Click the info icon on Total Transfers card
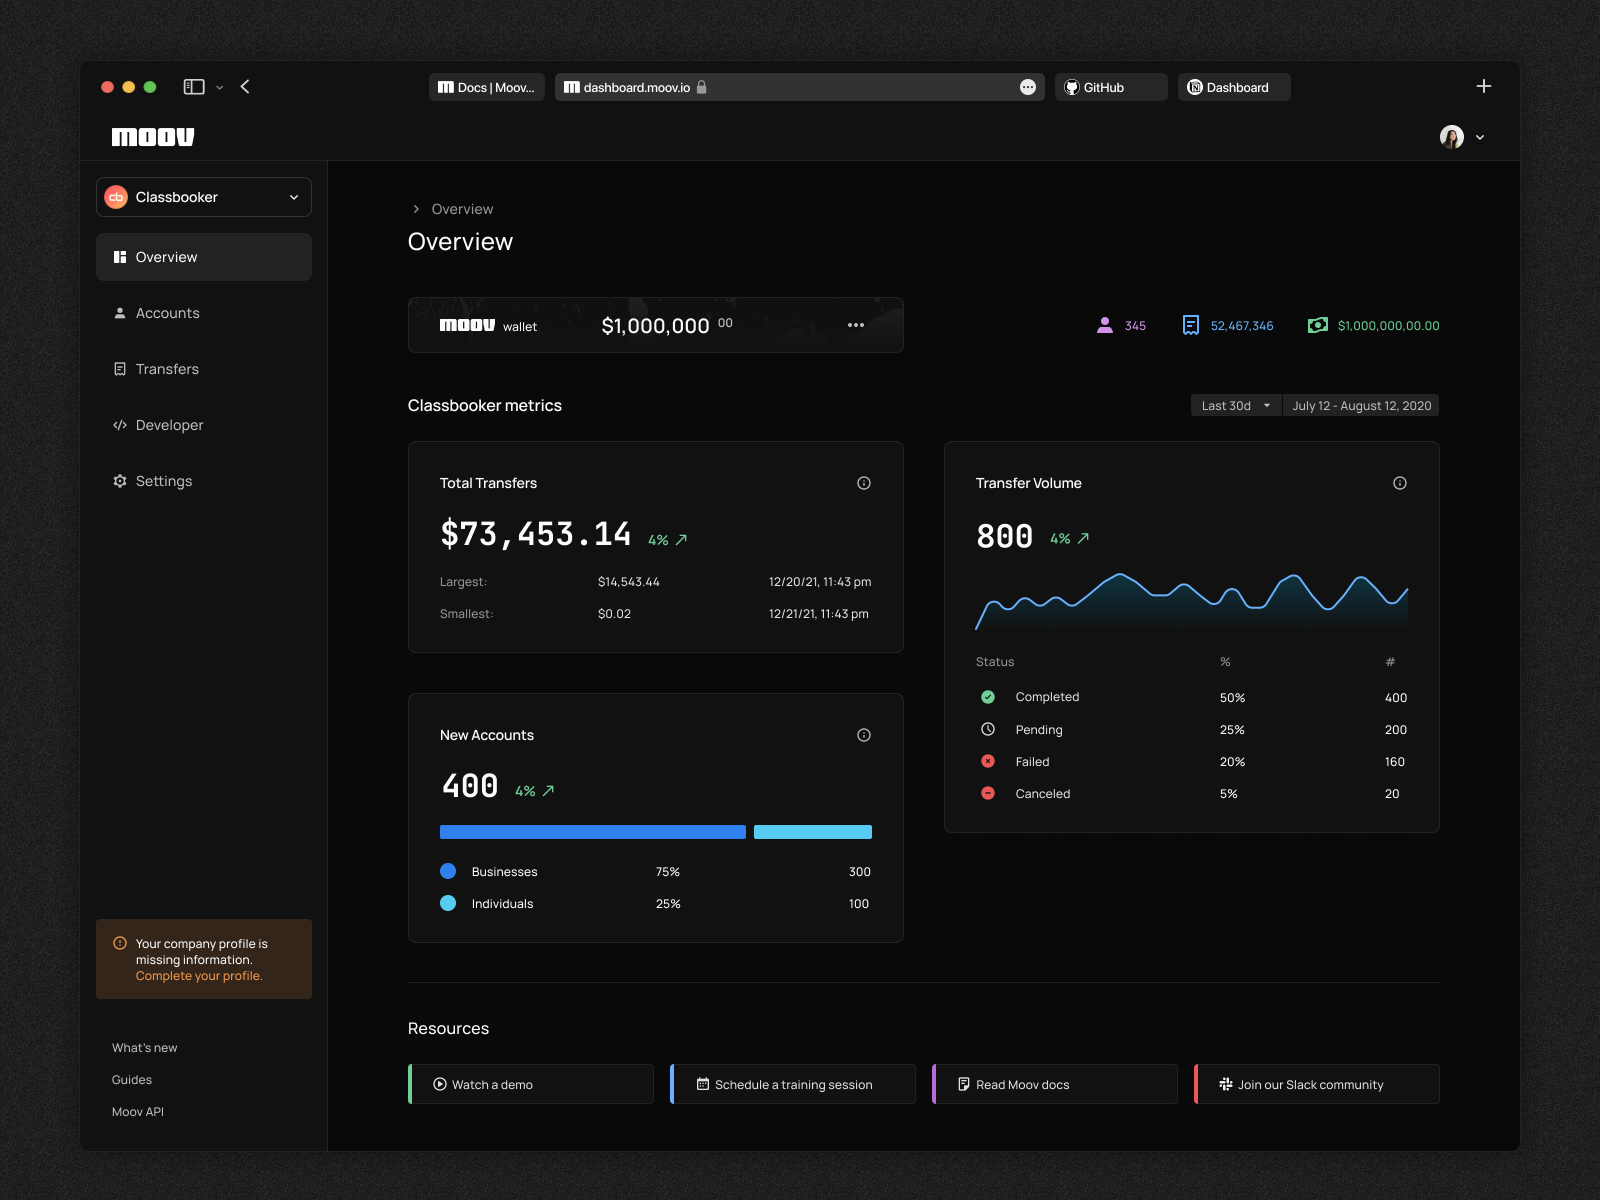 tap(863, 482)
